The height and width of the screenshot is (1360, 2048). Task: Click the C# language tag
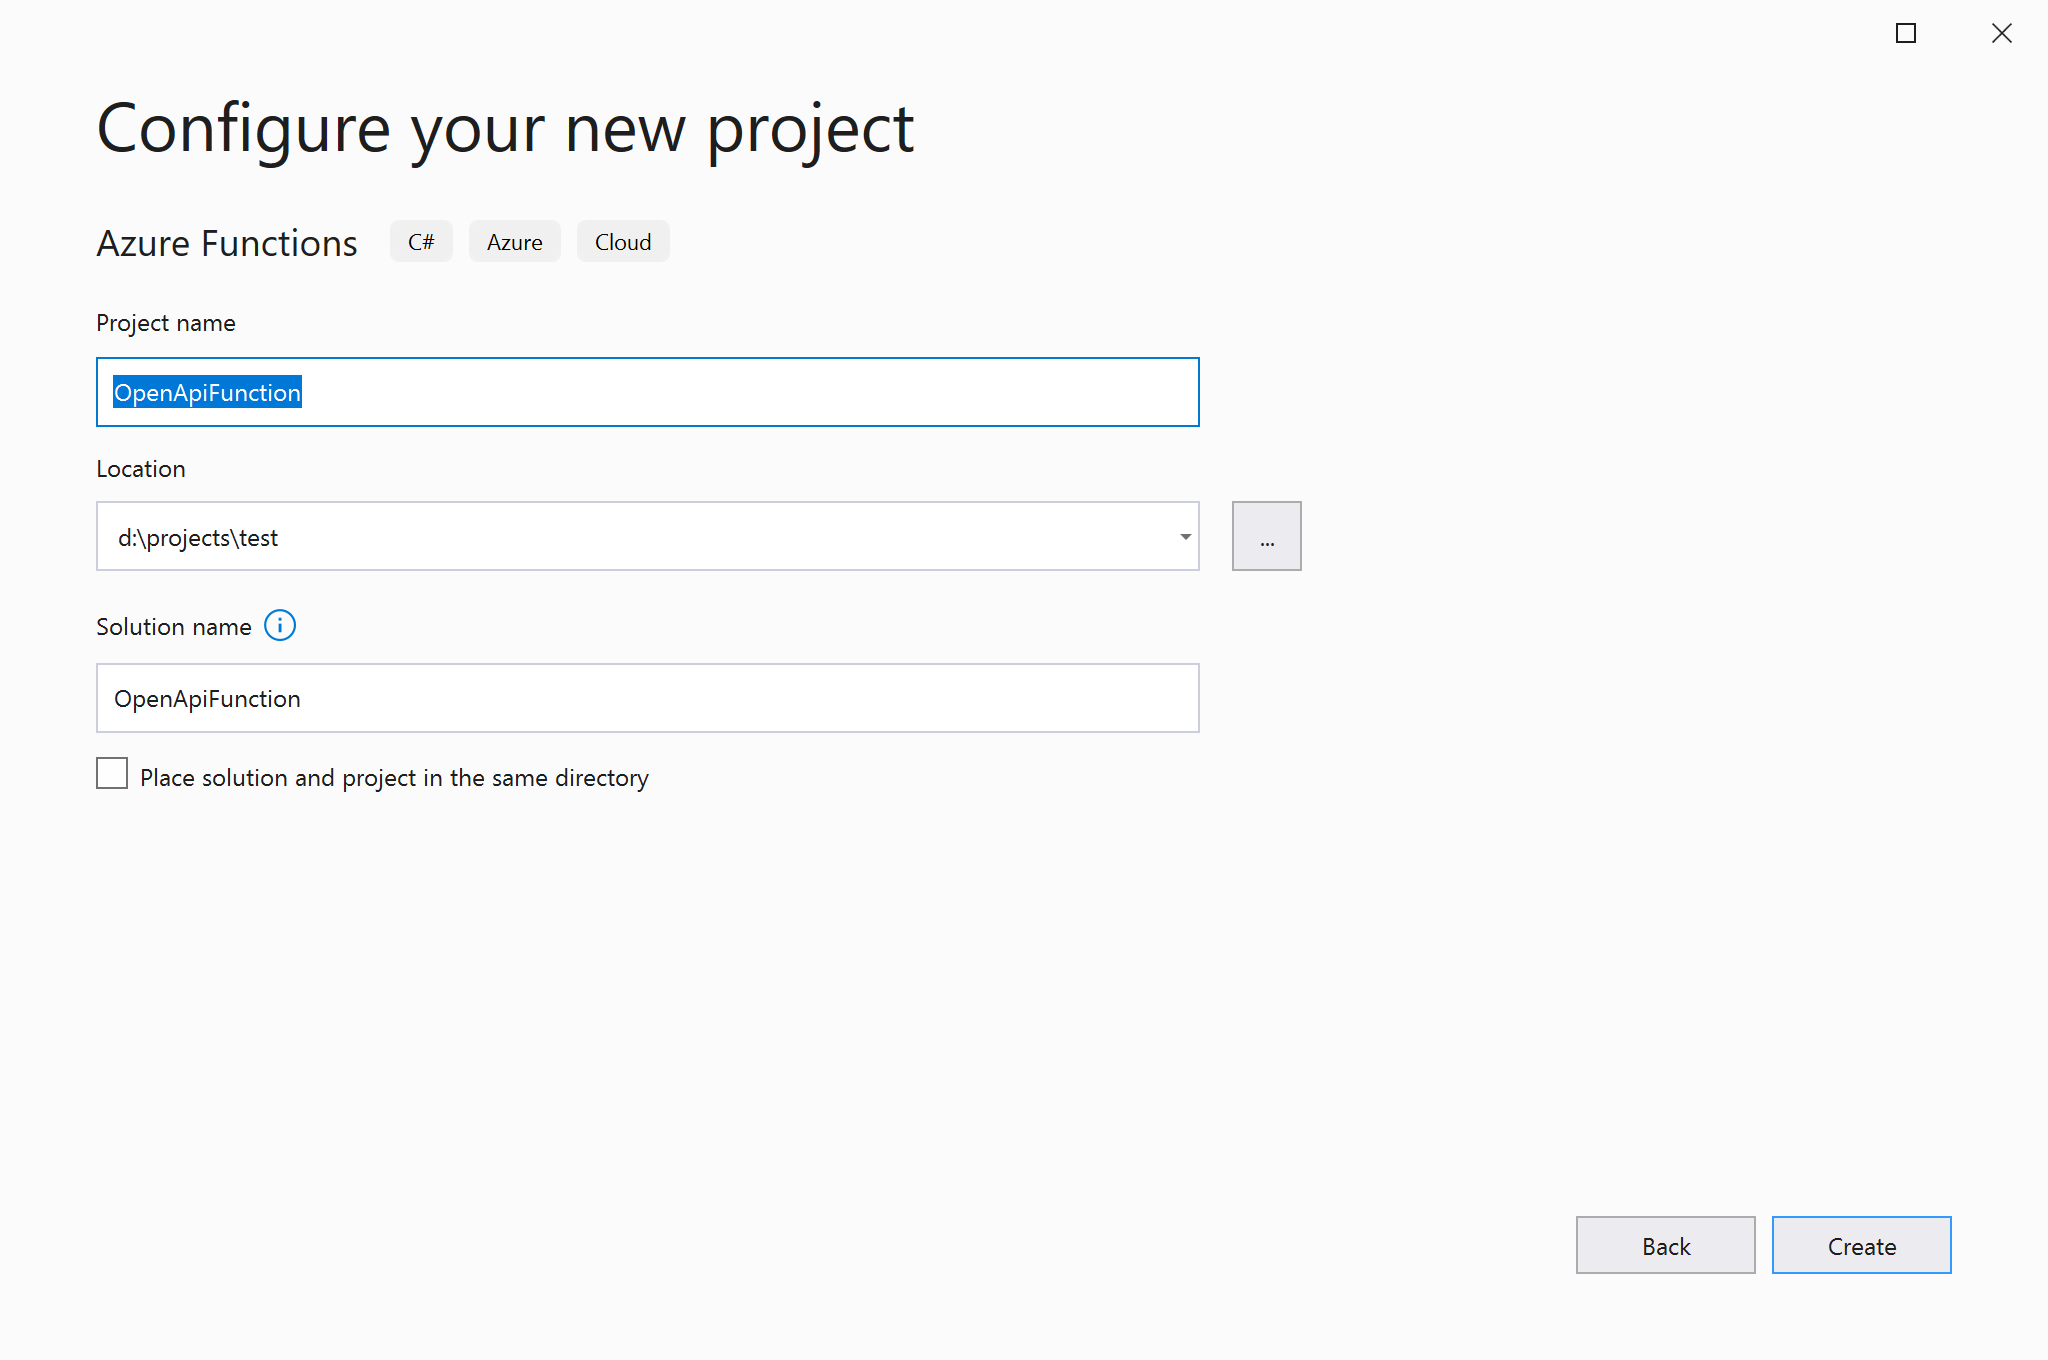[421, 242]
